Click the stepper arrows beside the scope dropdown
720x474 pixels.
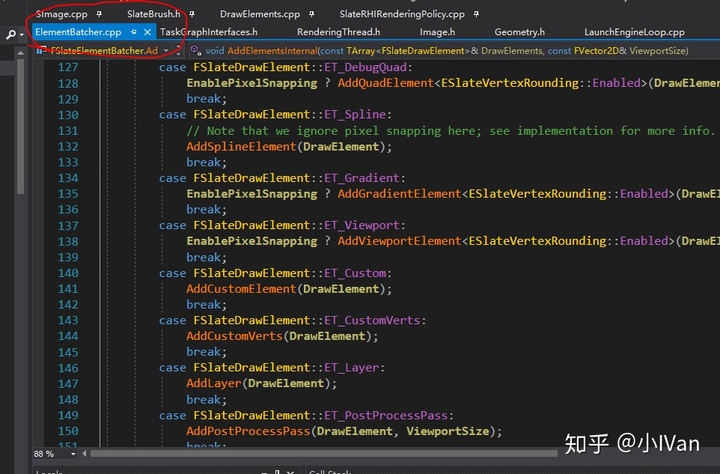[x=178, y=51]
